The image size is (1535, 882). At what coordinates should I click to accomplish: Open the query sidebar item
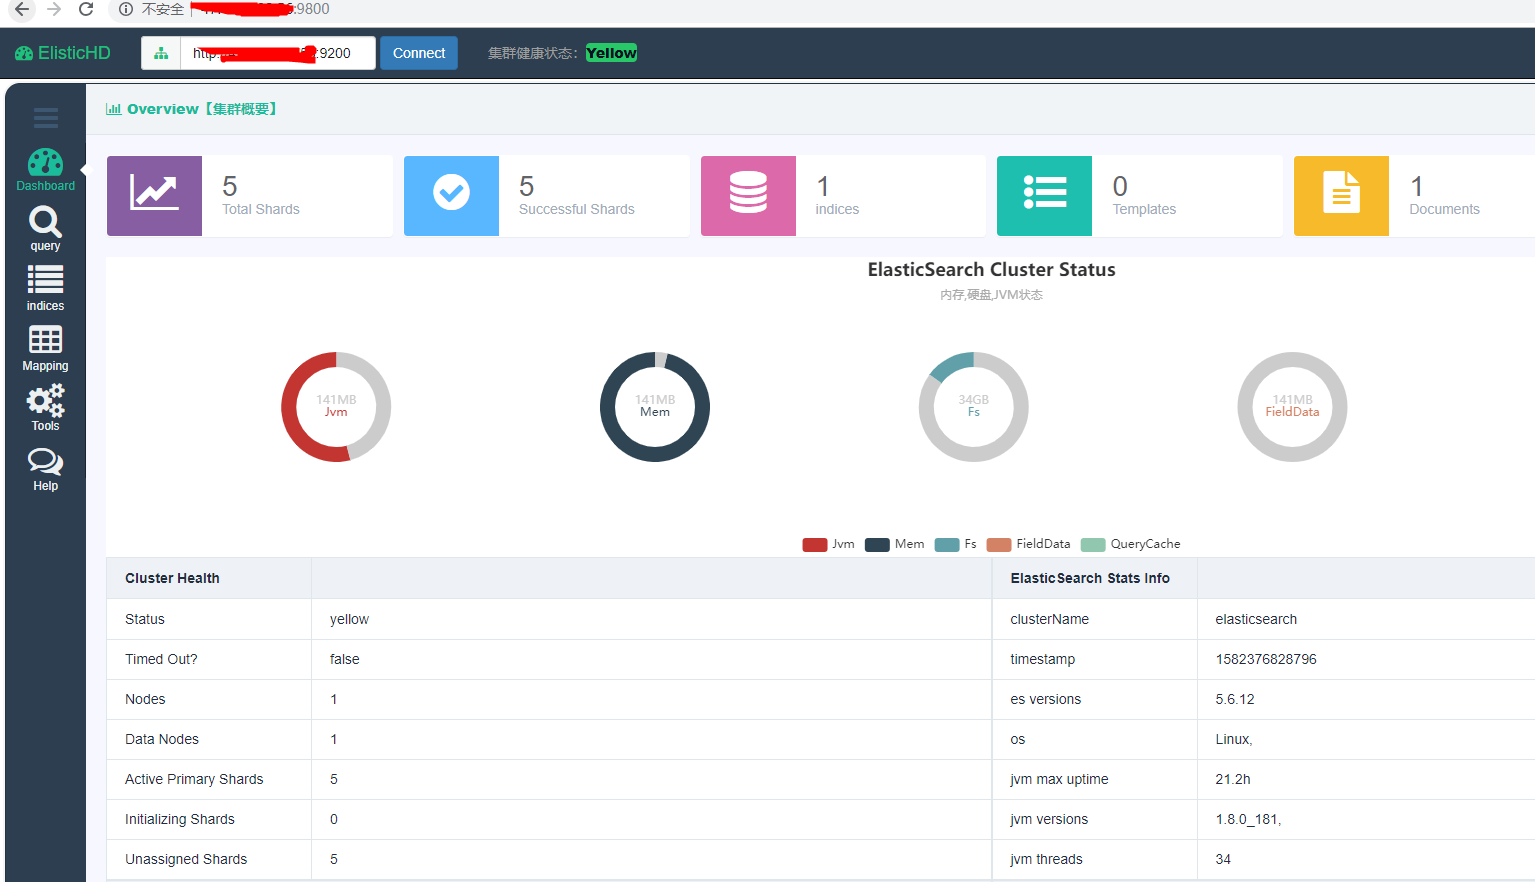(x=45, y=229)
